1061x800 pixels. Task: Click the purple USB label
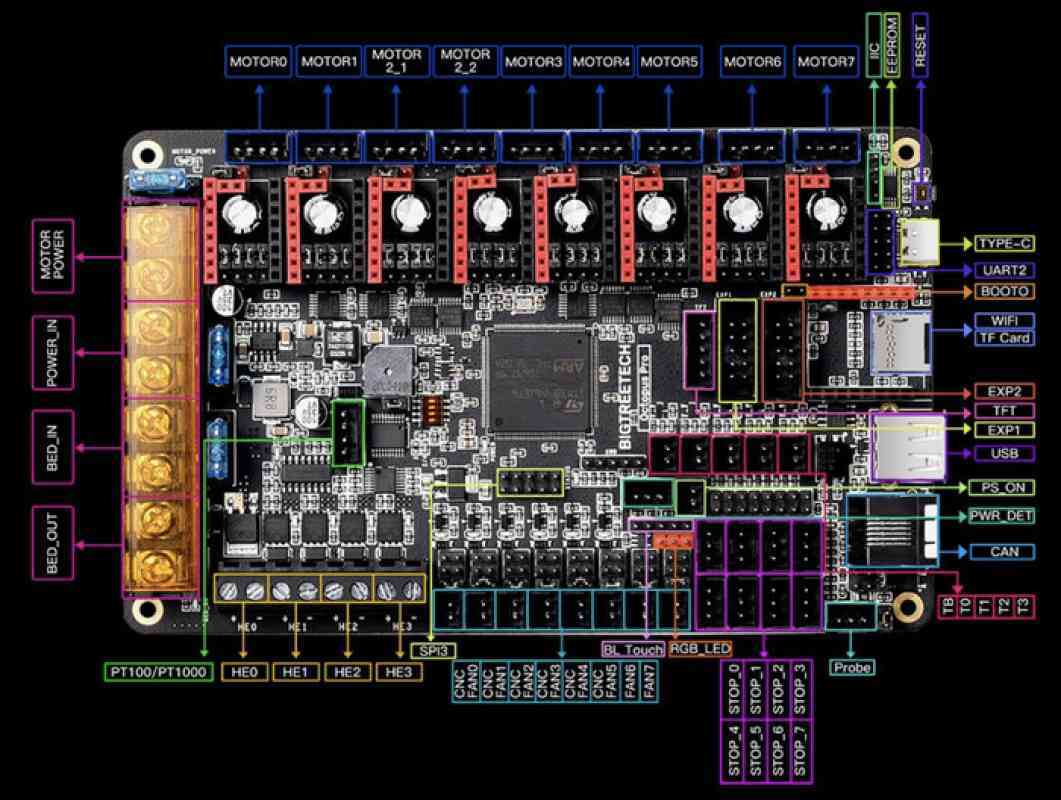(1005, 453)
